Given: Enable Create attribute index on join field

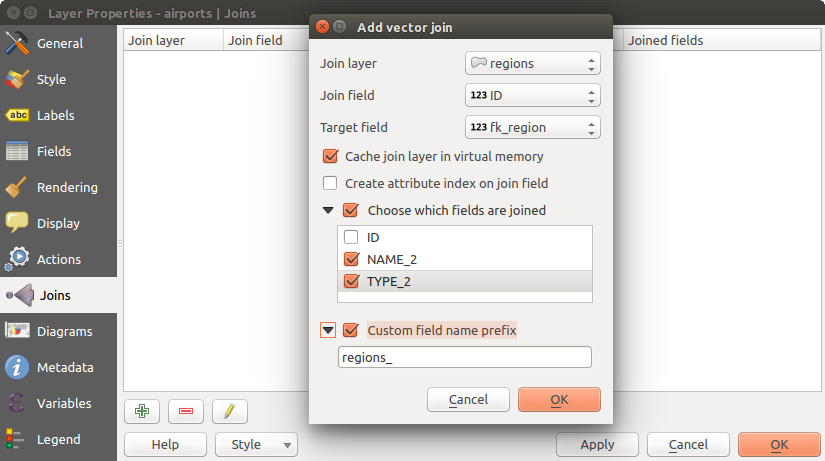Looking at the screenshot, I should (x=330, y=184).
